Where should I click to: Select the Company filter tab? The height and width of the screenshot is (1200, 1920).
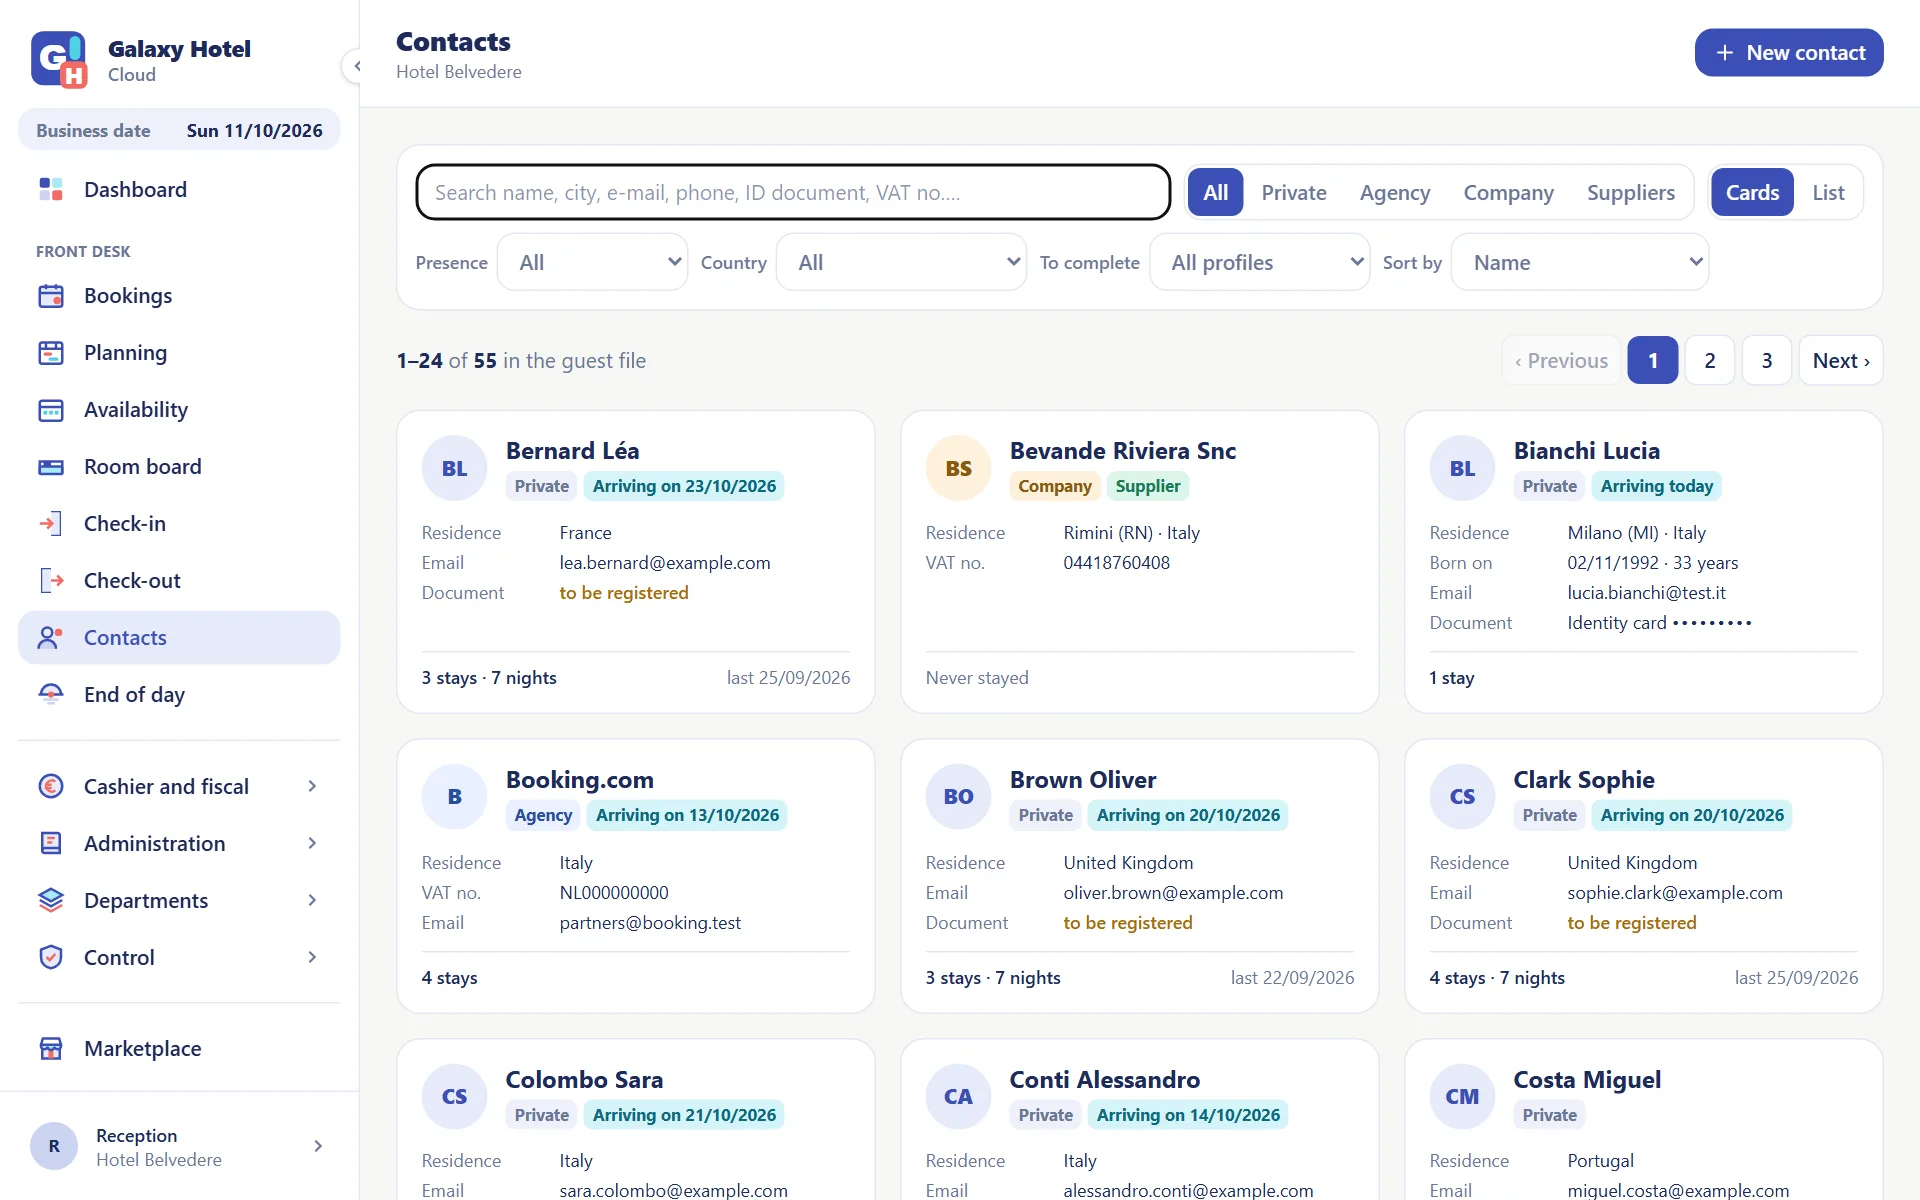click(x=1508, y=192)
